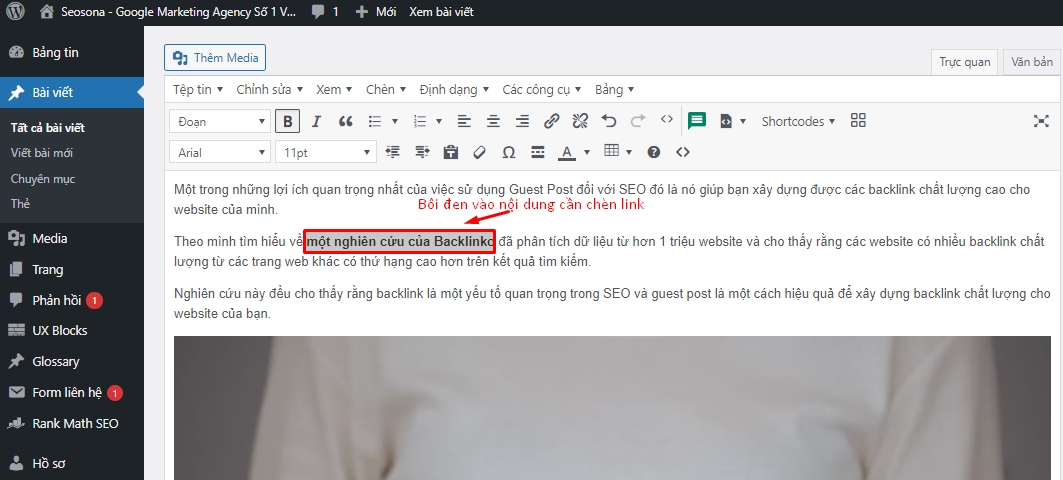Open the Viết bài mới link
This screenshot has width=1063, height=480.
point(42,153)
